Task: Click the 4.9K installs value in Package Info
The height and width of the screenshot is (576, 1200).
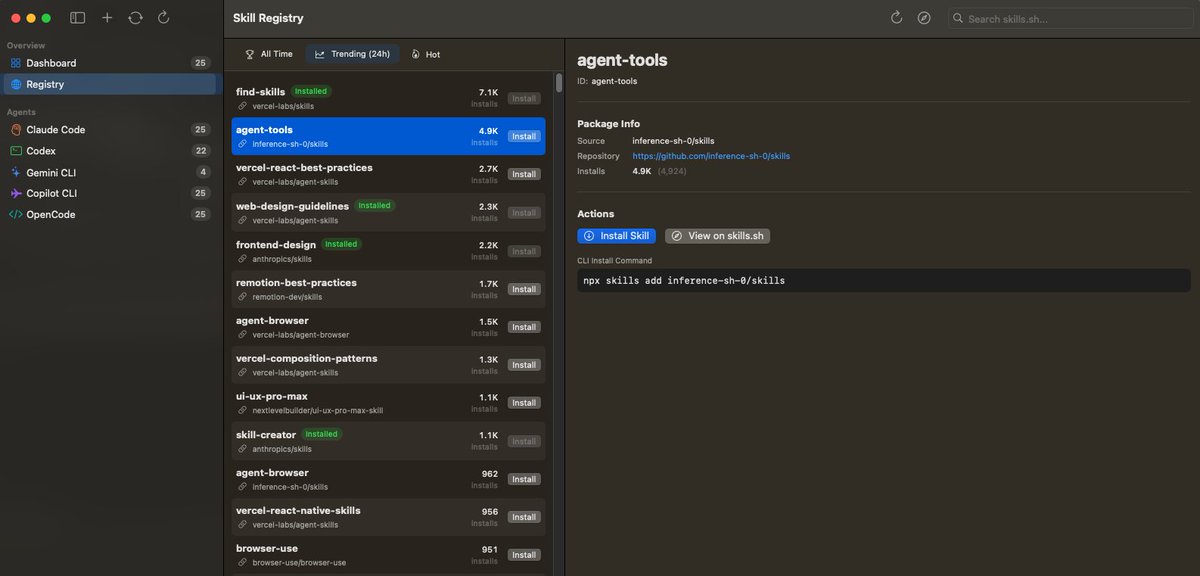Action: [642, 171]
